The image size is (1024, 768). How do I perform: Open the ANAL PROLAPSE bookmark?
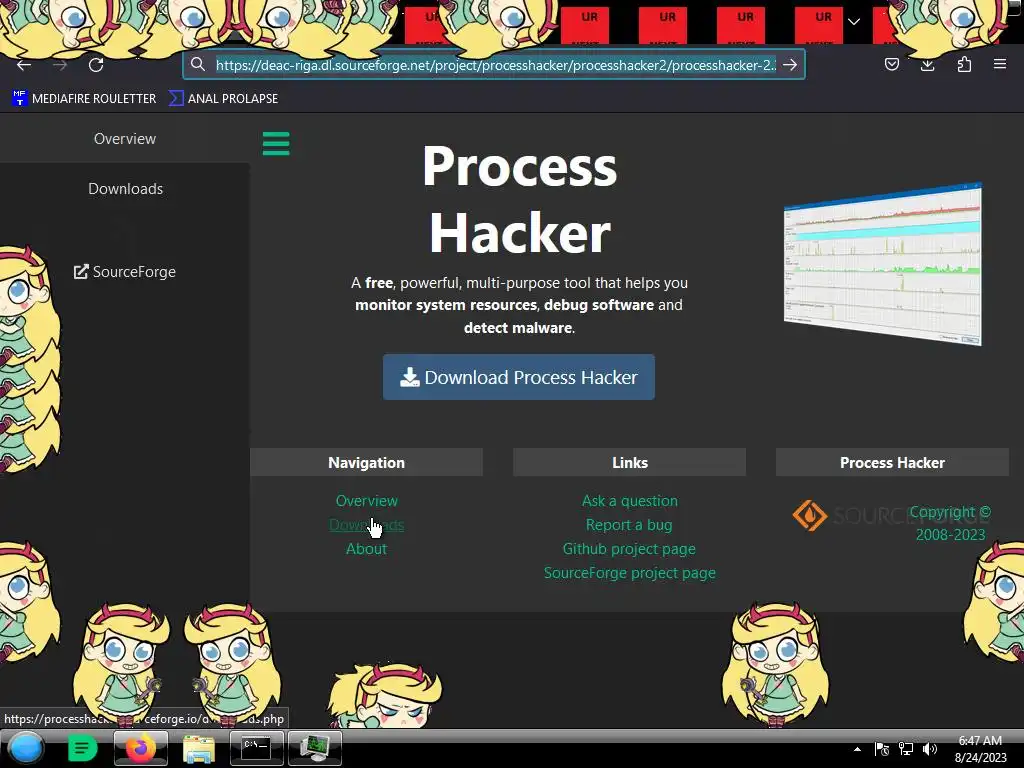(x=224, y=99)
